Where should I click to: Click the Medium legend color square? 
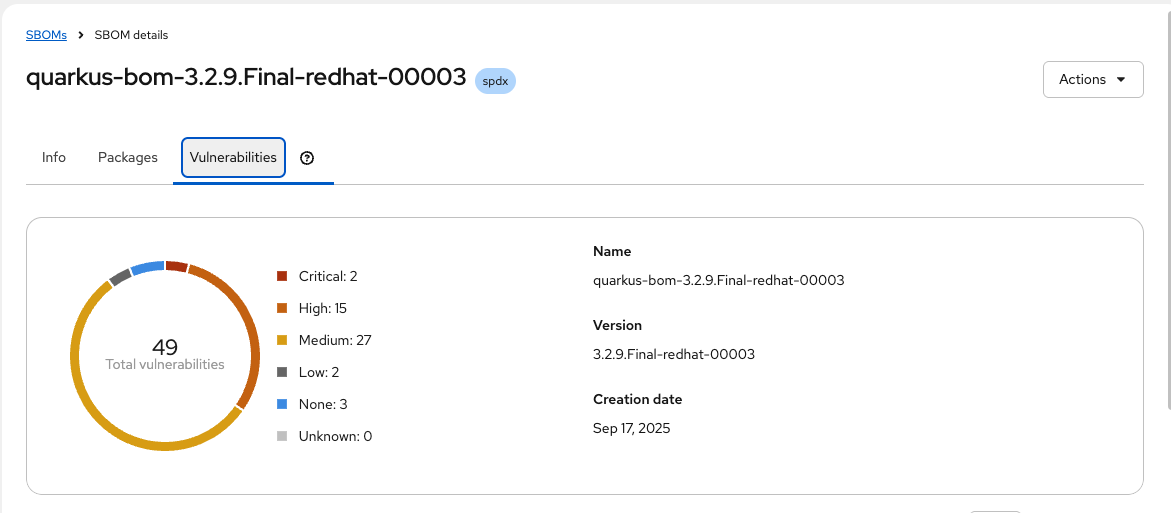tap(282, 340)
